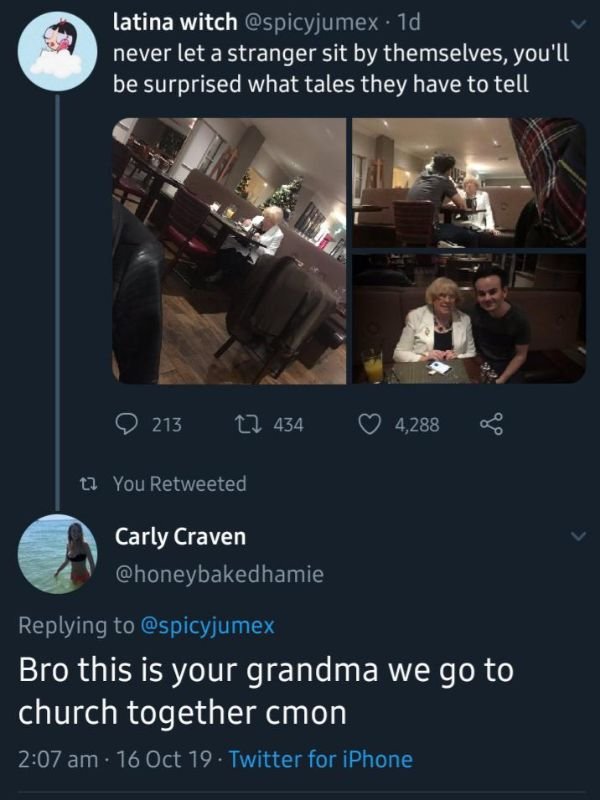This screenshot has width=600, height=800.
Task: Tap the share icon beside 4,288
Action: (x=492, y=424)
